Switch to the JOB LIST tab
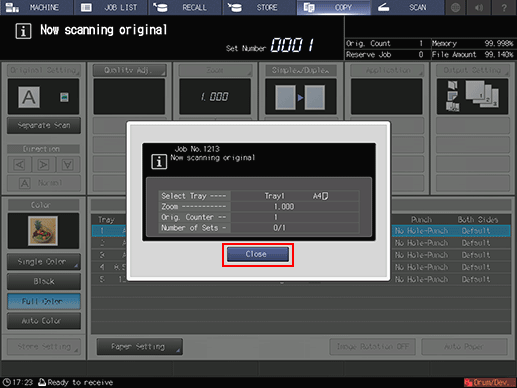517x388 pixels. pyautogui.click(x=111, y=7)
